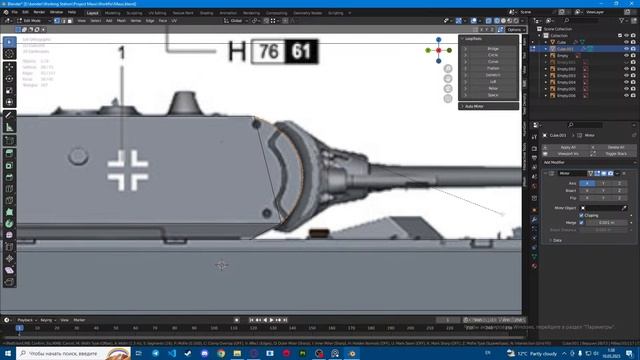
Task: Open the Render menu
Action: pos(39,13)
